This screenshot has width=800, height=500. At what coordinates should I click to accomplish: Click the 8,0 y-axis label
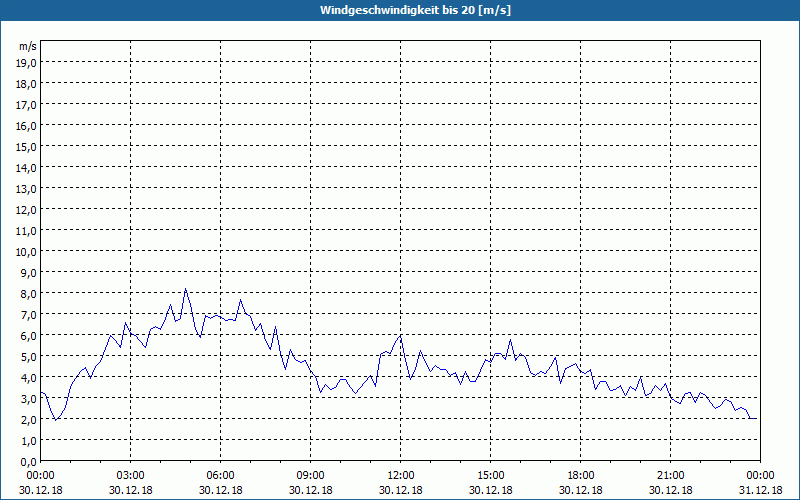(x=29, y=294)
